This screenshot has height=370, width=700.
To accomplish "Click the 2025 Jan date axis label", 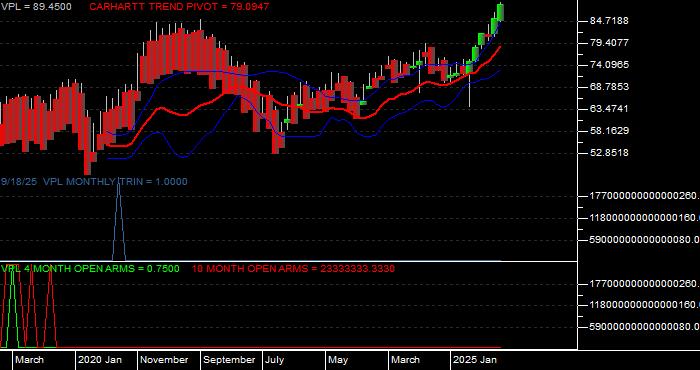I will (475, 360).
